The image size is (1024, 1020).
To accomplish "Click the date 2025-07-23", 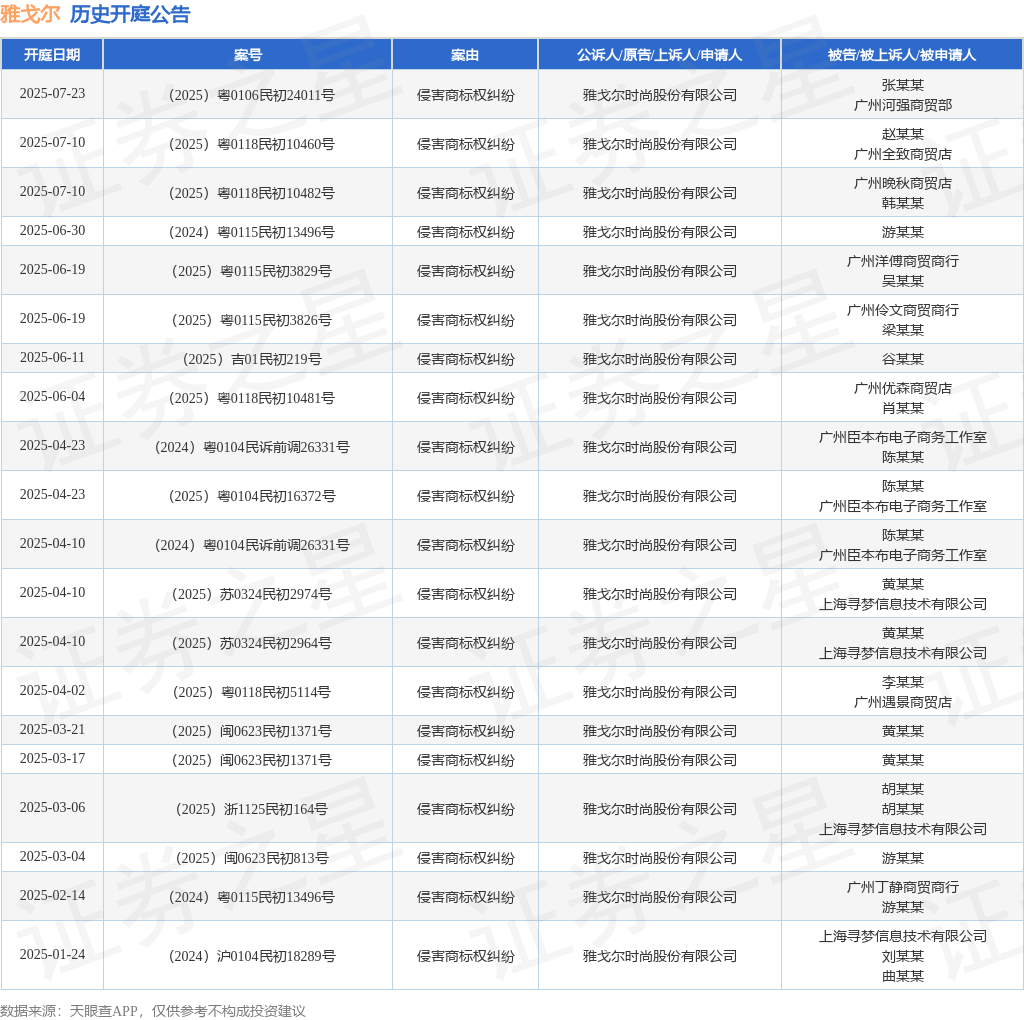I will (x=52, y=93).
